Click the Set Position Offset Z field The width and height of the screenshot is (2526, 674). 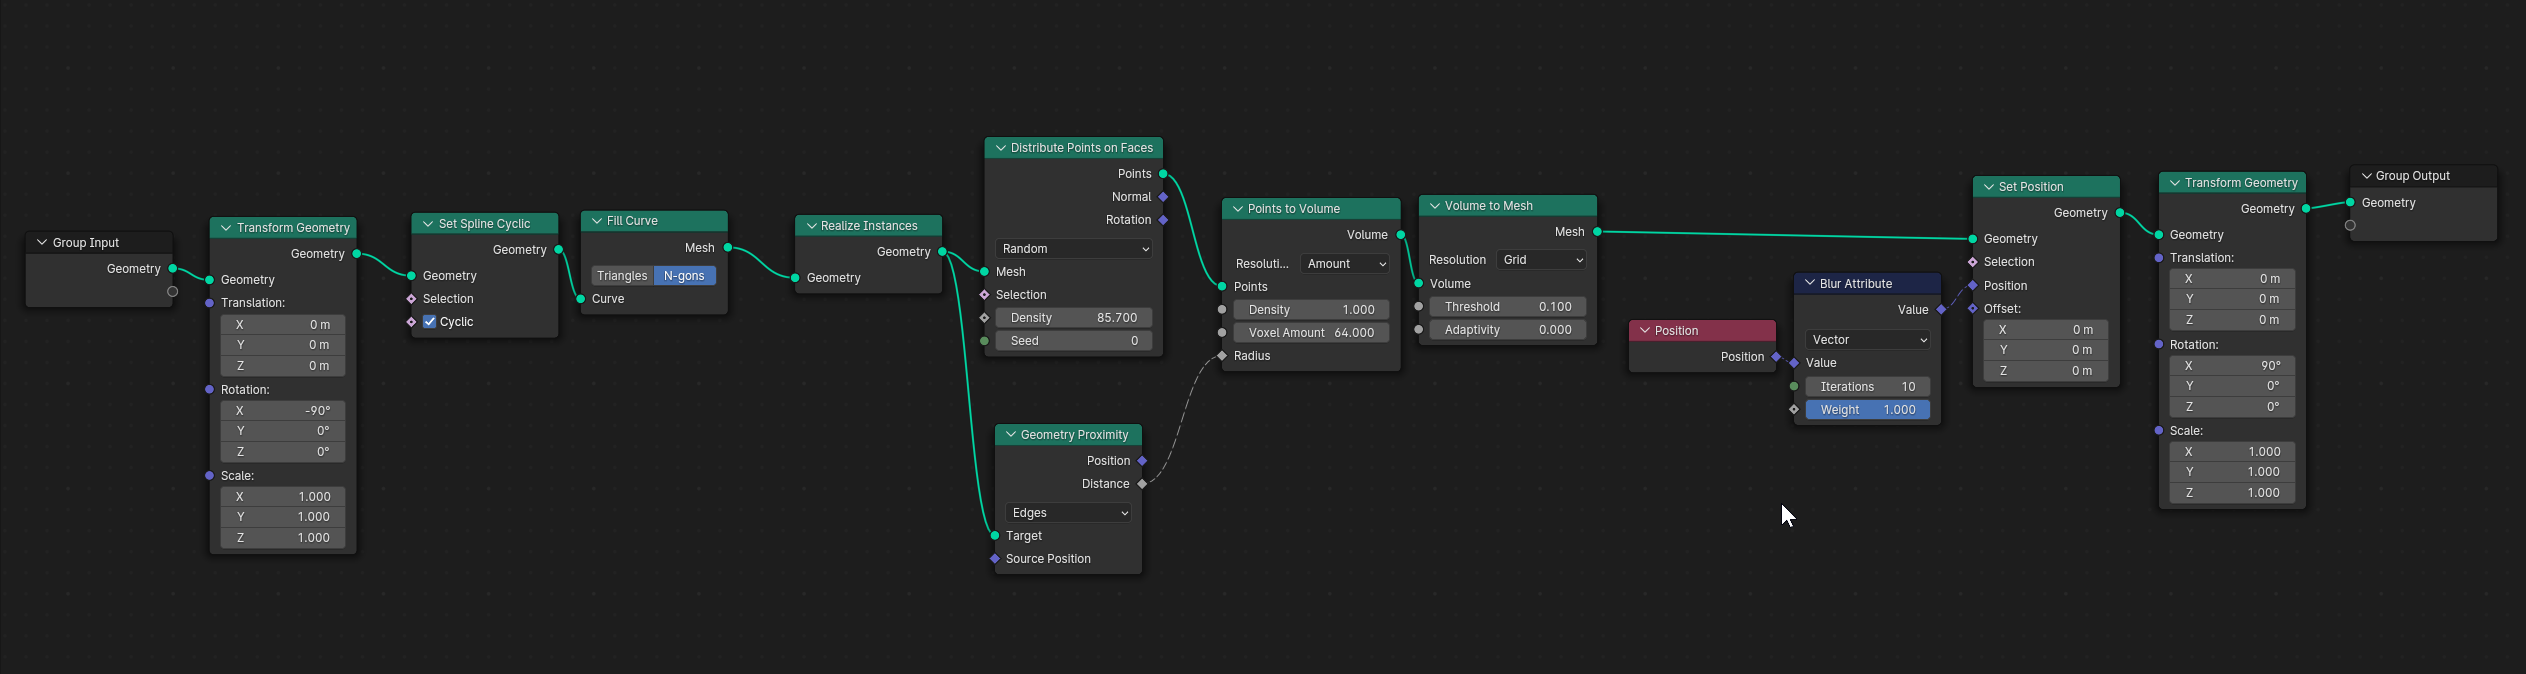(2046, 371)
